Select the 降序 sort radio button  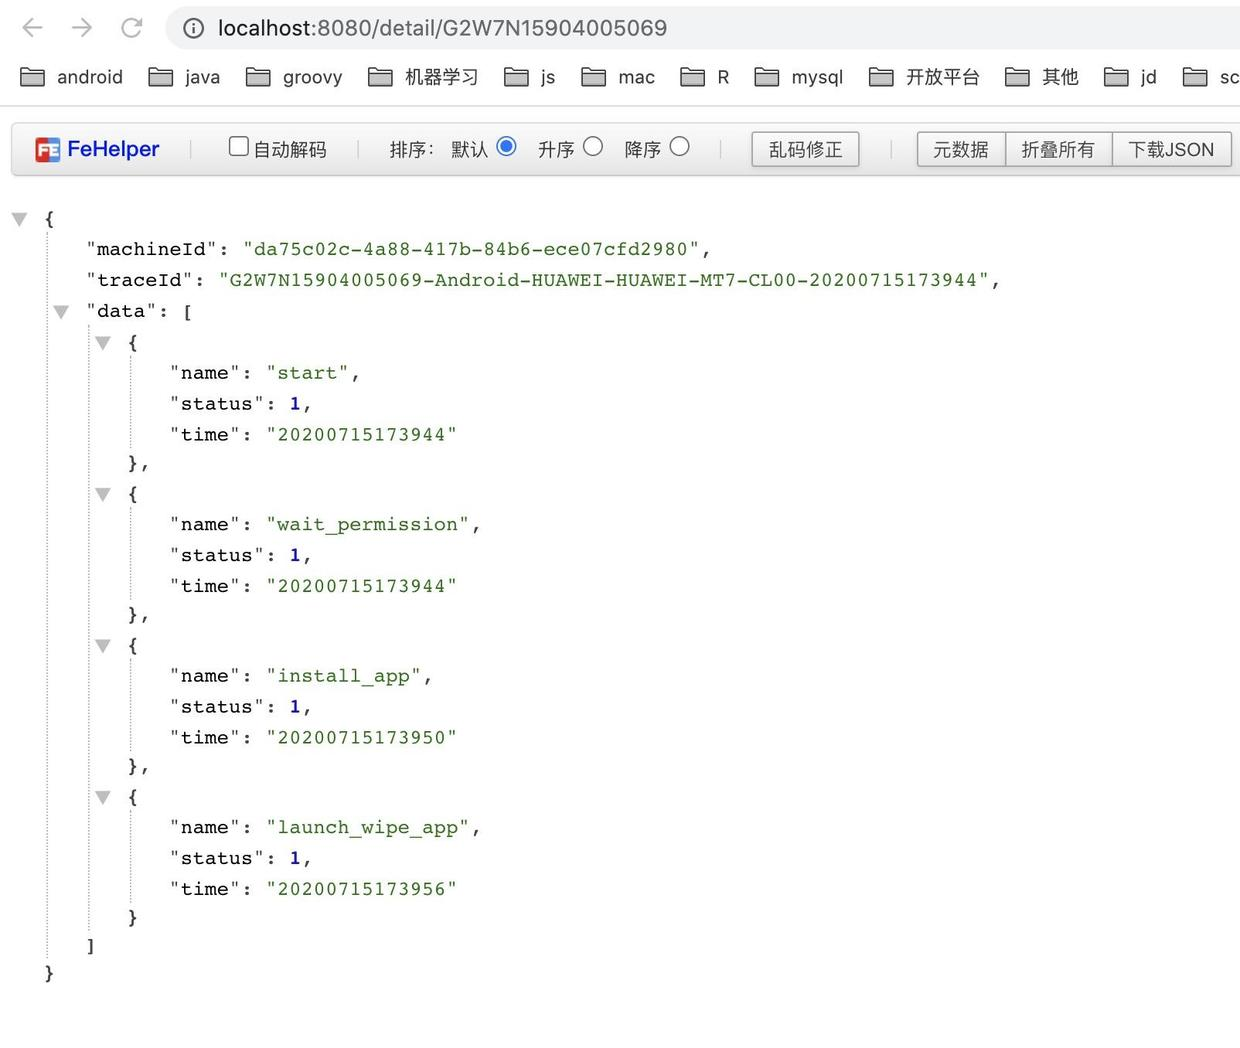coord(680,147)
